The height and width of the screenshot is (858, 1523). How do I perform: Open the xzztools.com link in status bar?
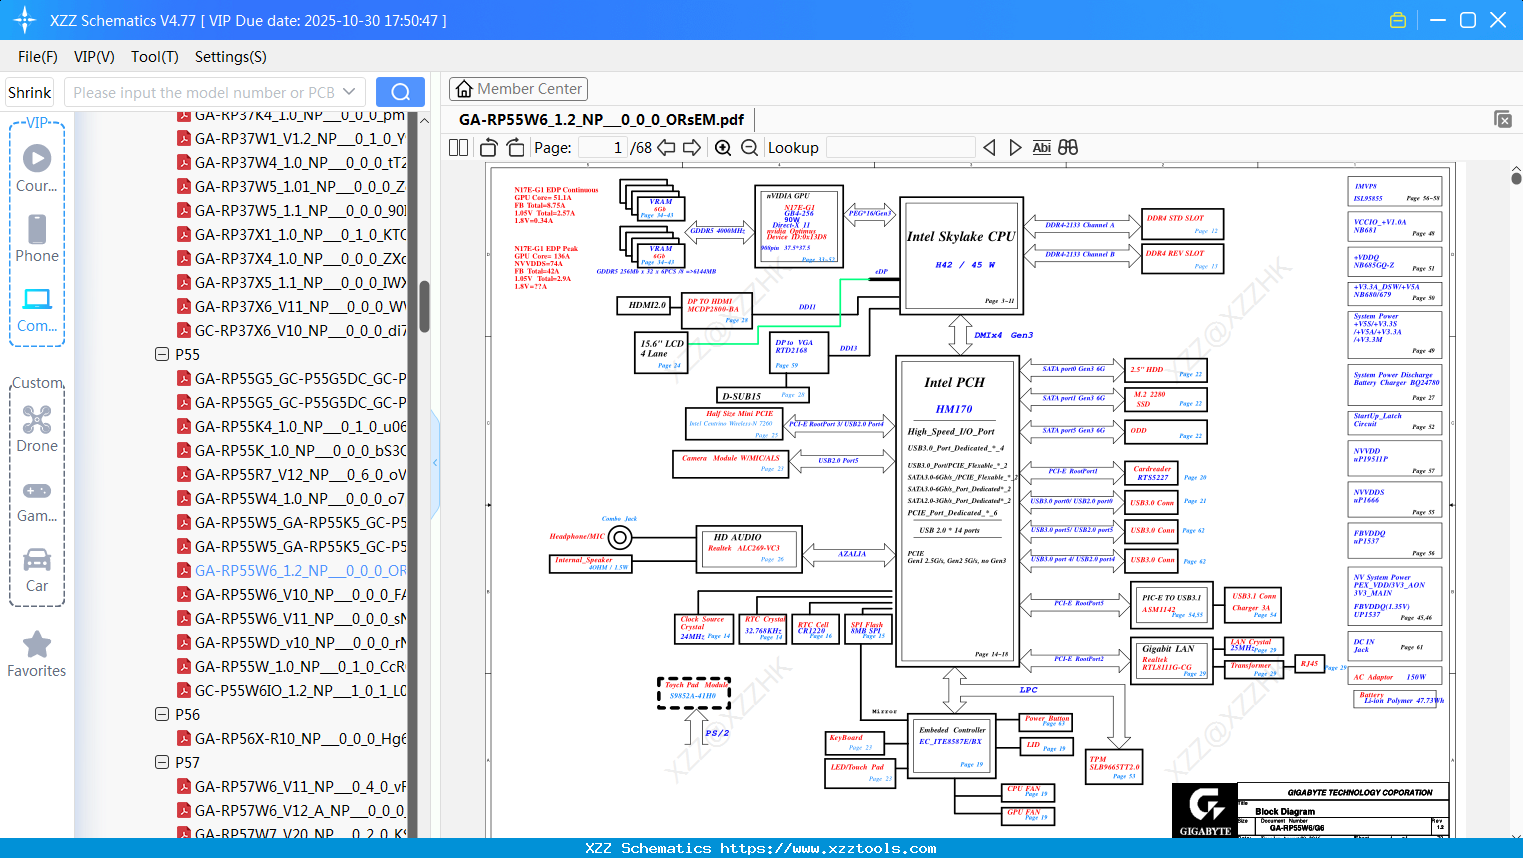point(828,848)
